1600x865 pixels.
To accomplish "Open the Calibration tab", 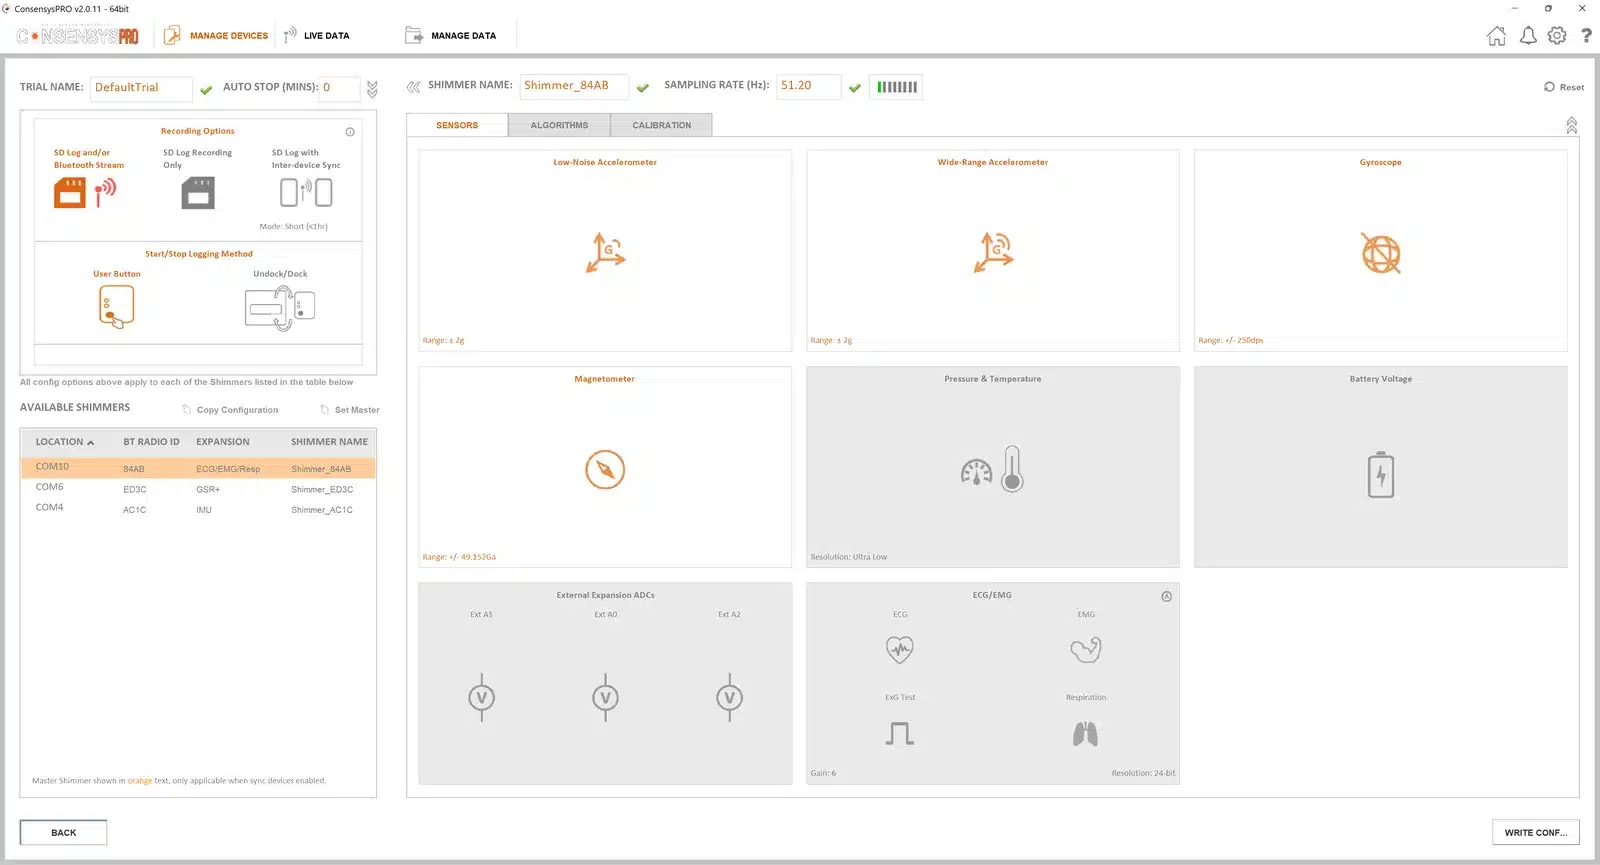I will coord(661,125).
